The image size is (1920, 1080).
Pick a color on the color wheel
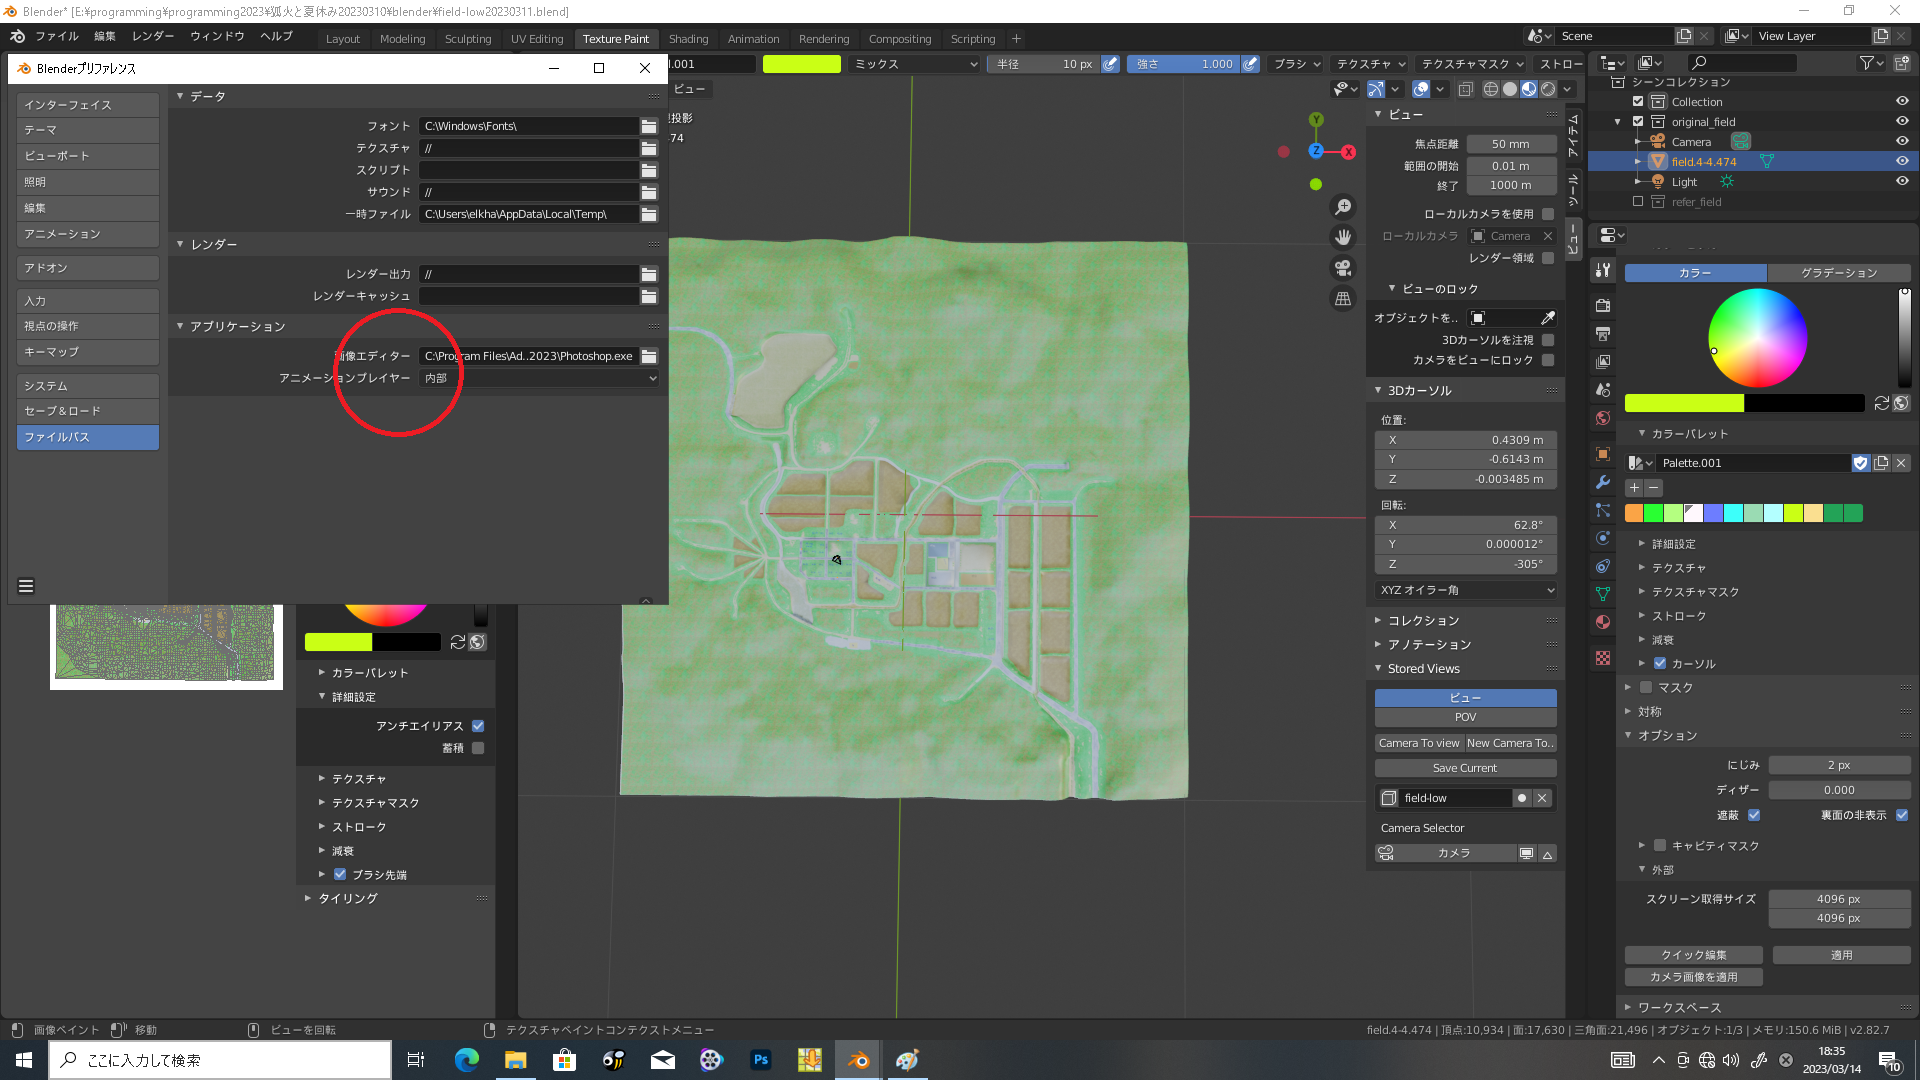[1757, 338]
